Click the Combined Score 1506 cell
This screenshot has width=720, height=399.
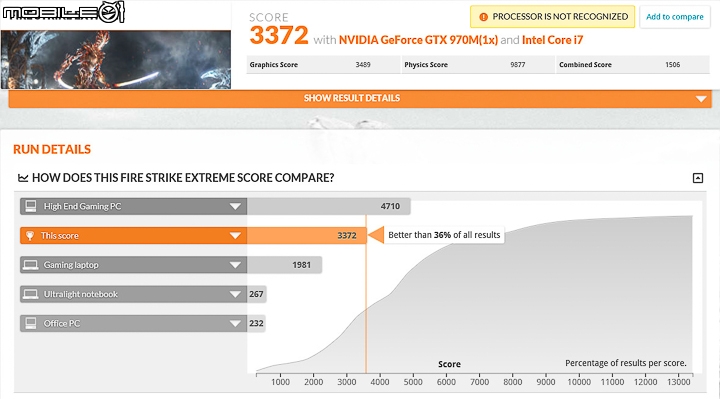[x=633, y=65]
